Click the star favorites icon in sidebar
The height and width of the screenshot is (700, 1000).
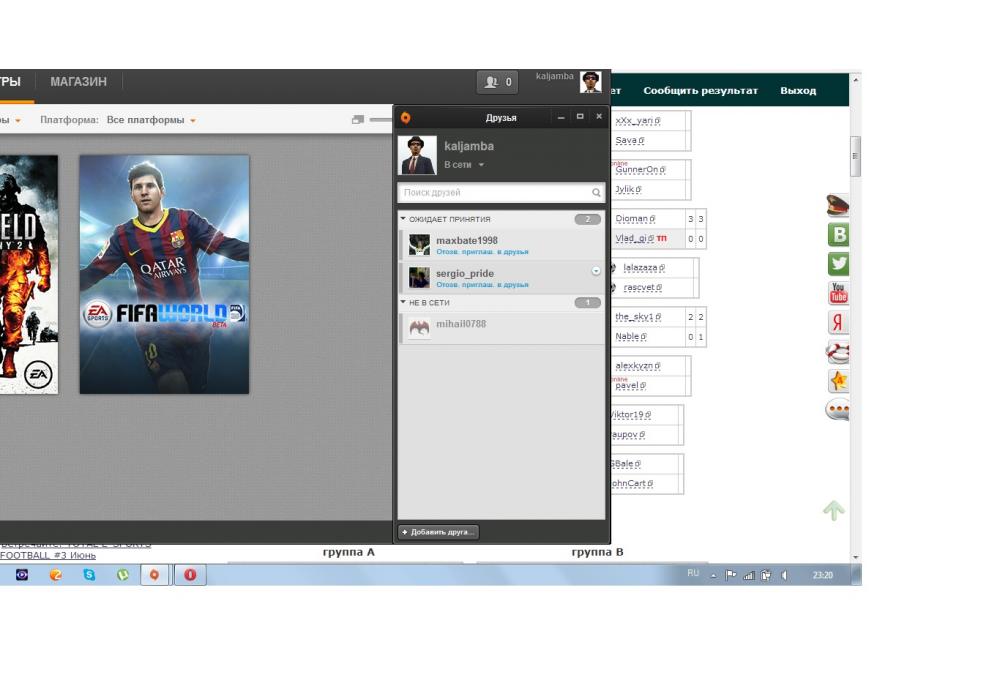click(x=838, y=381)
